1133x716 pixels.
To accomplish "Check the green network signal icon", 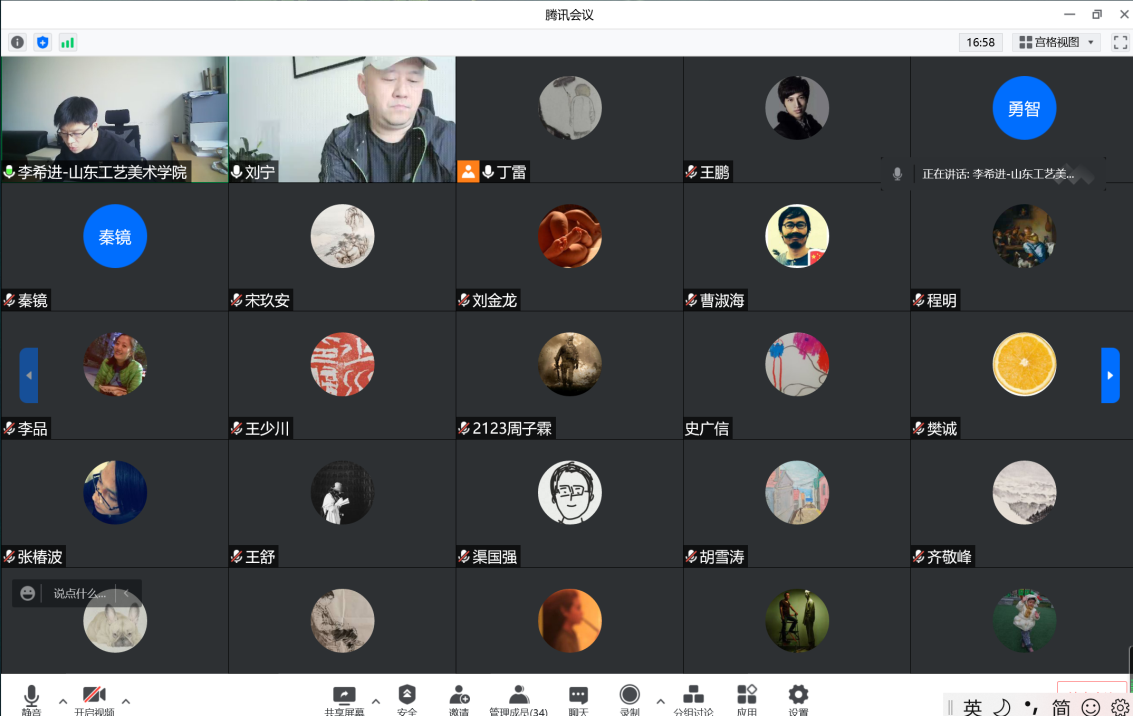I will [x=67, y=42].
